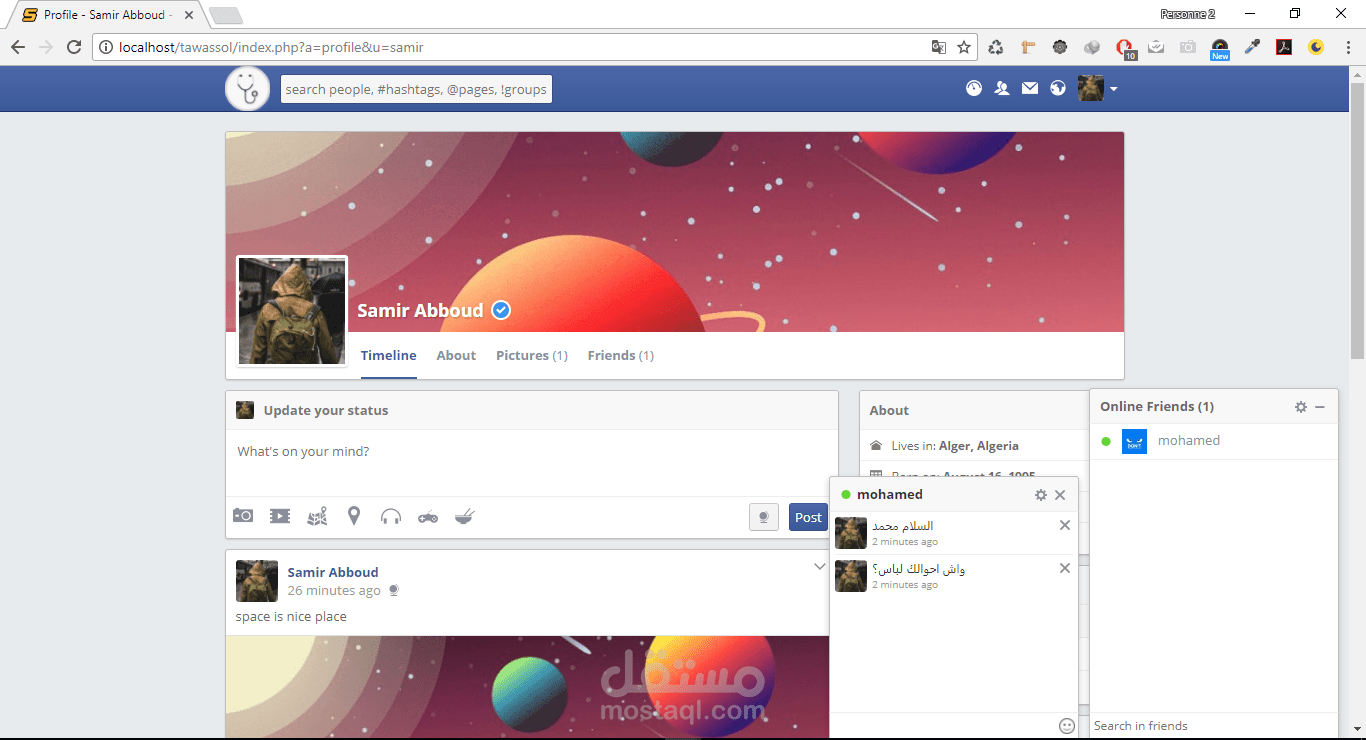The image size is (1366, 740).
Task: Open the recycle arrows extension
Action: (x=996, y=47)
